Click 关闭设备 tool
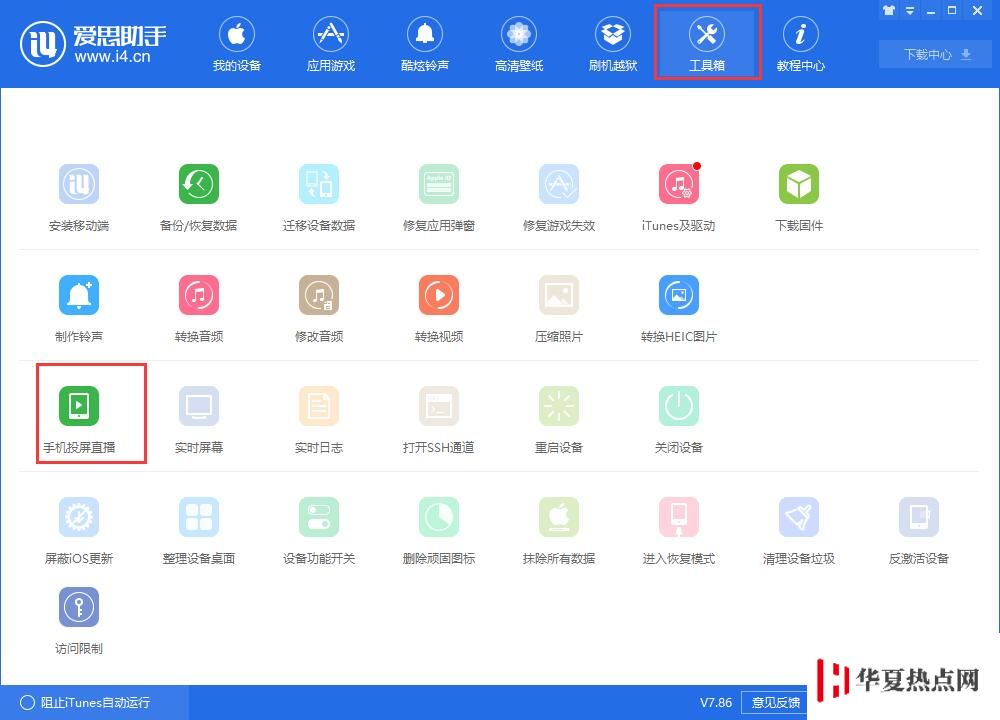The image size is (1000, 720). [679, 420]
